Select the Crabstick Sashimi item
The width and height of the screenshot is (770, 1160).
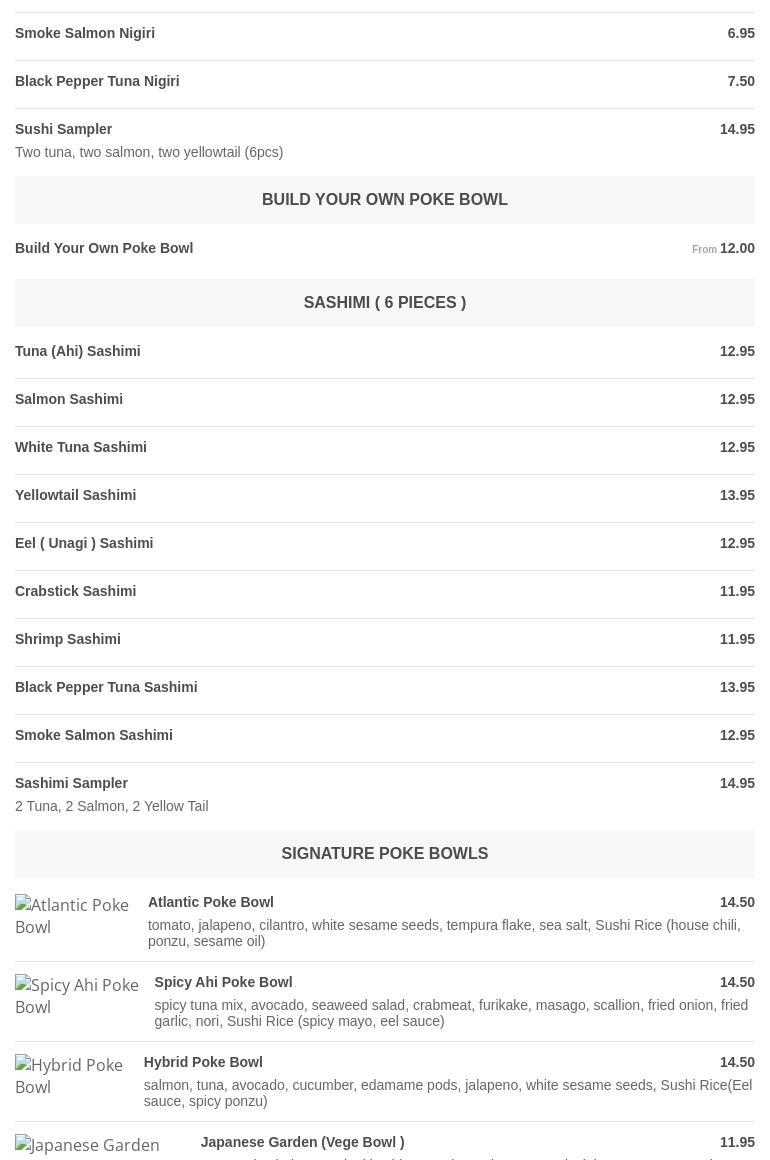click(385, 592)
